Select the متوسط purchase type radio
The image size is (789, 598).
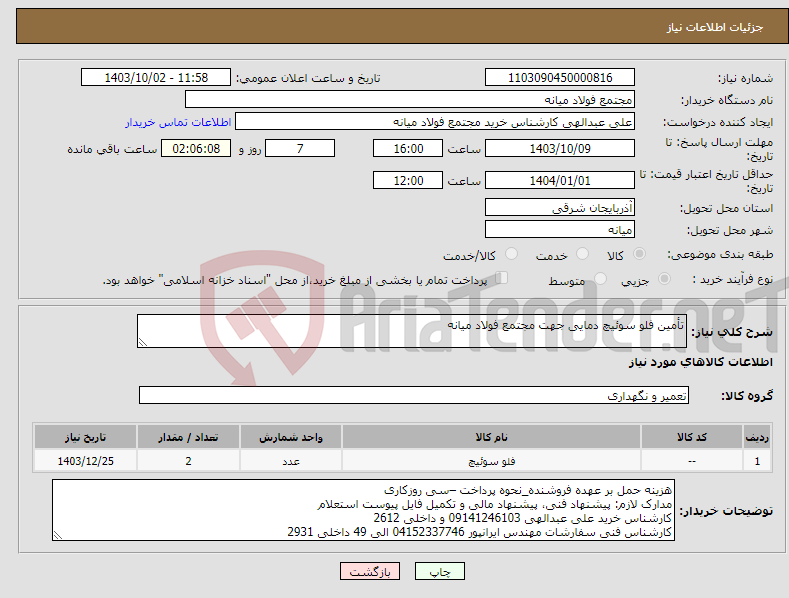(x=600, y=279)
